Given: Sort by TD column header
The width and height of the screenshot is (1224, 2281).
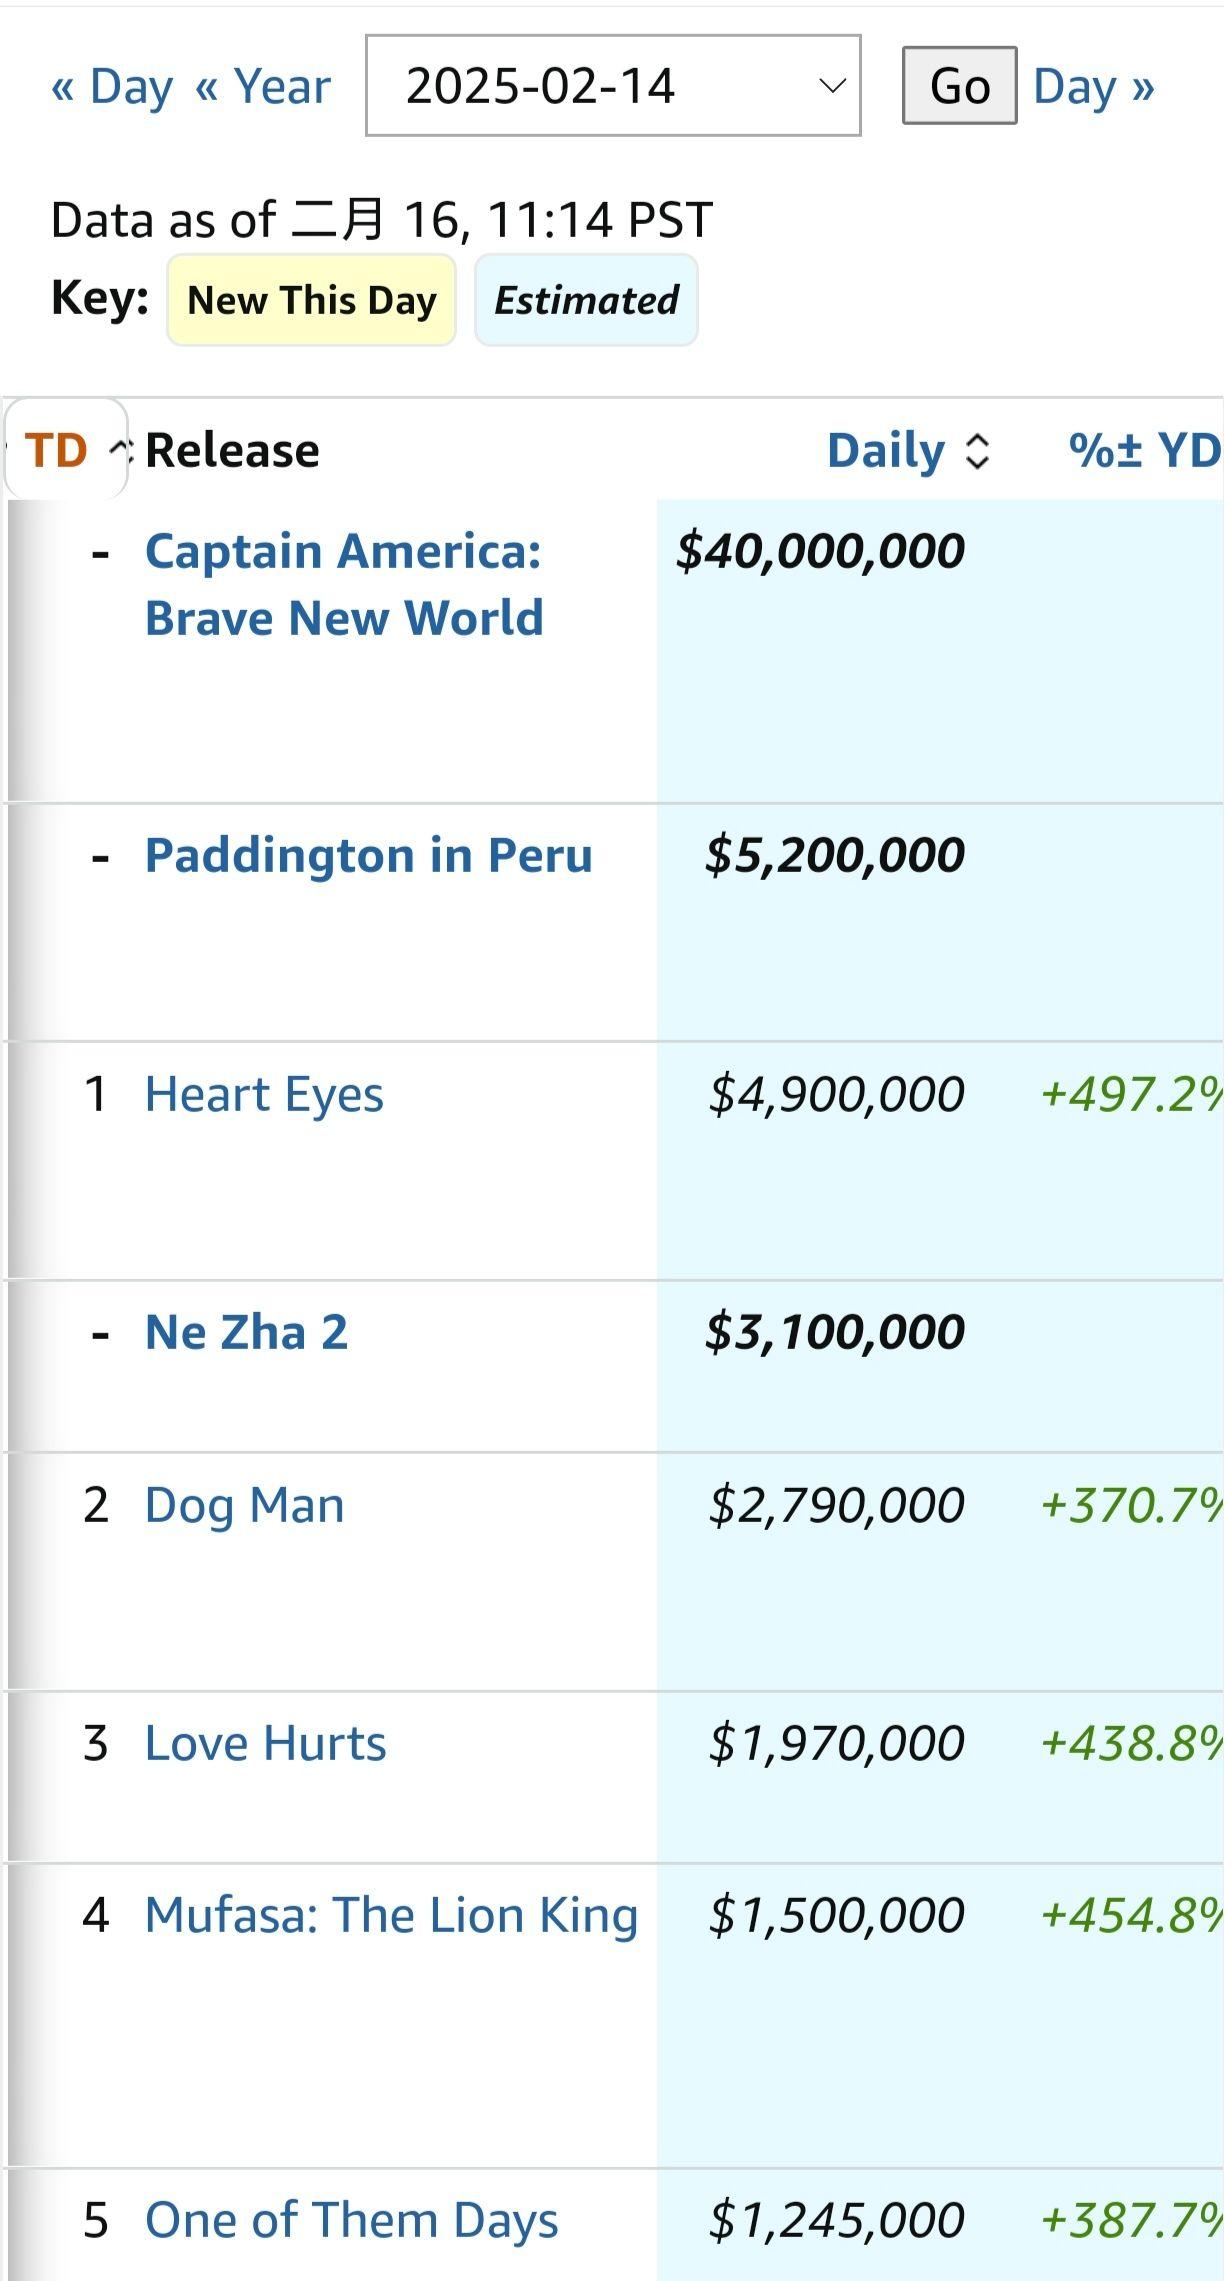Looking at the screenshot, I should pyautogui.click(x=56, y=450).
